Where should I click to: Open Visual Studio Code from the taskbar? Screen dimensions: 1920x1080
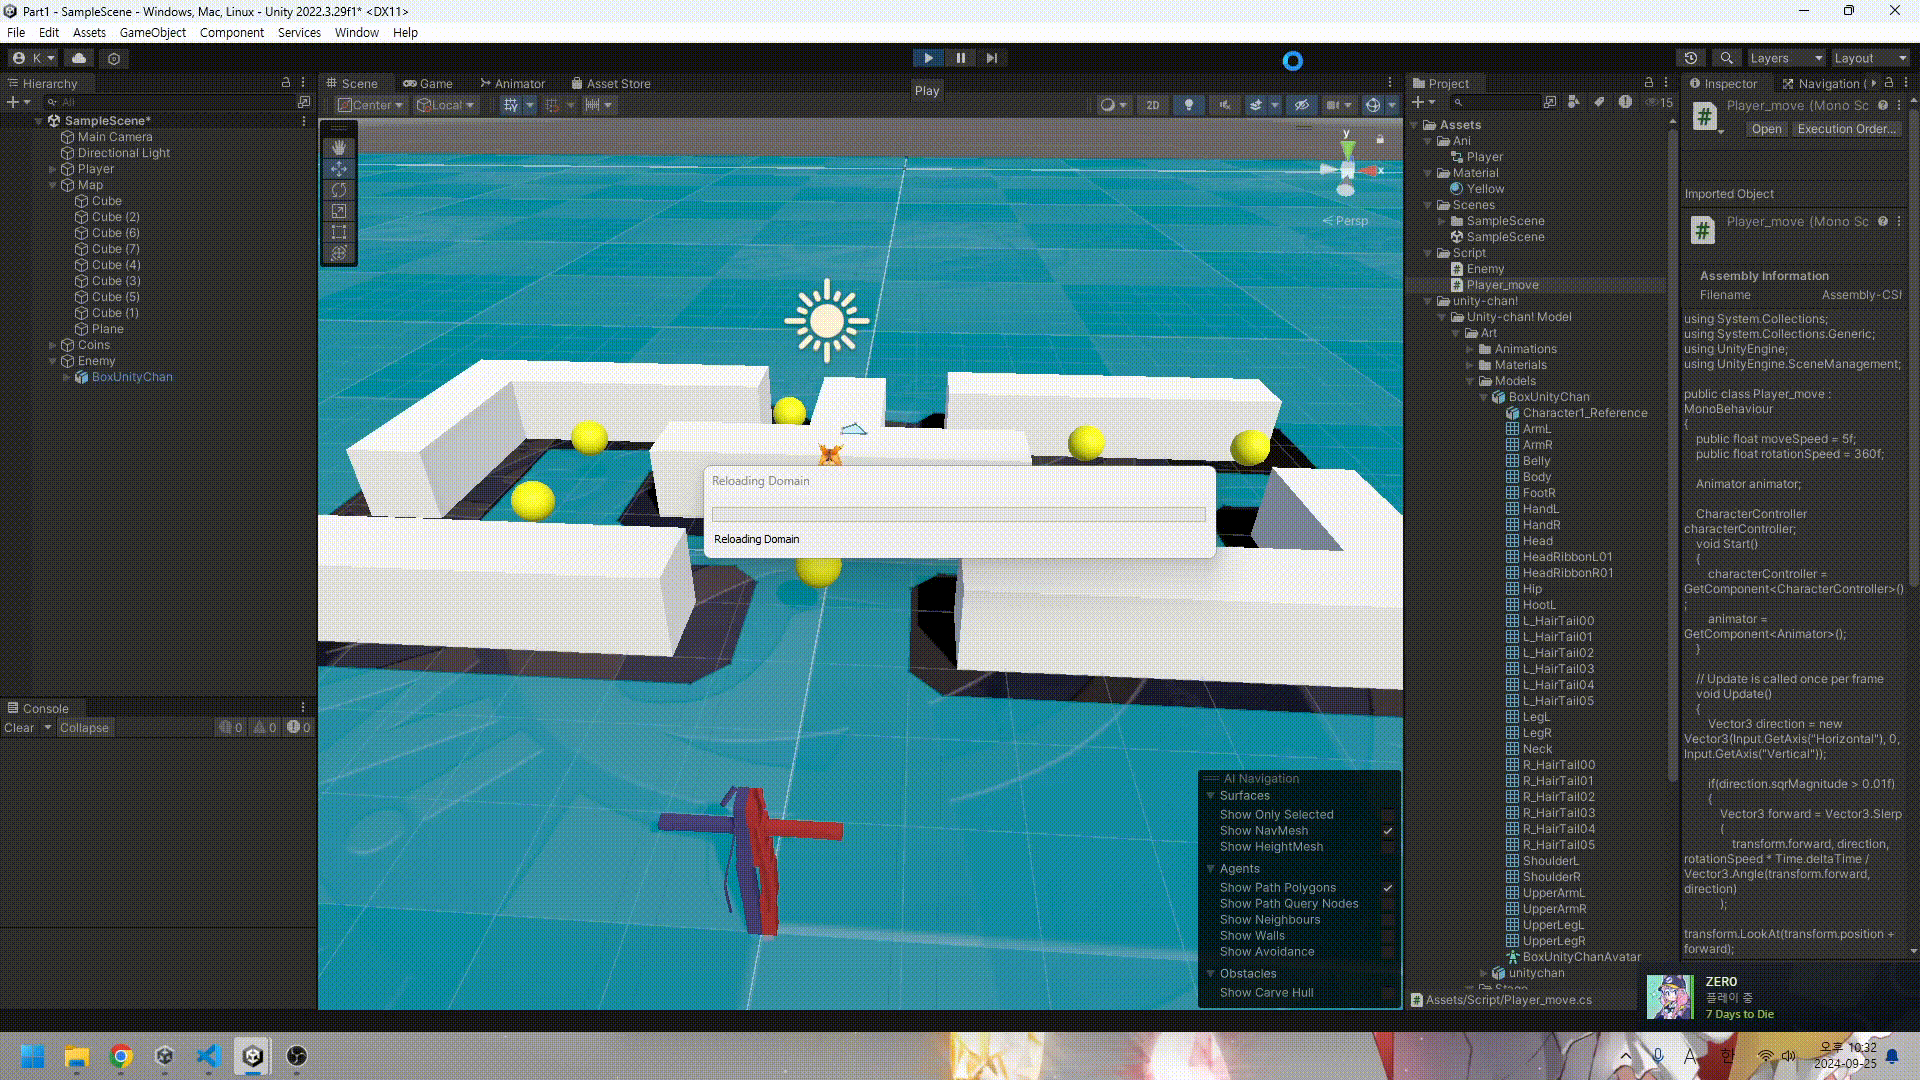click(x=208, y=1056)
